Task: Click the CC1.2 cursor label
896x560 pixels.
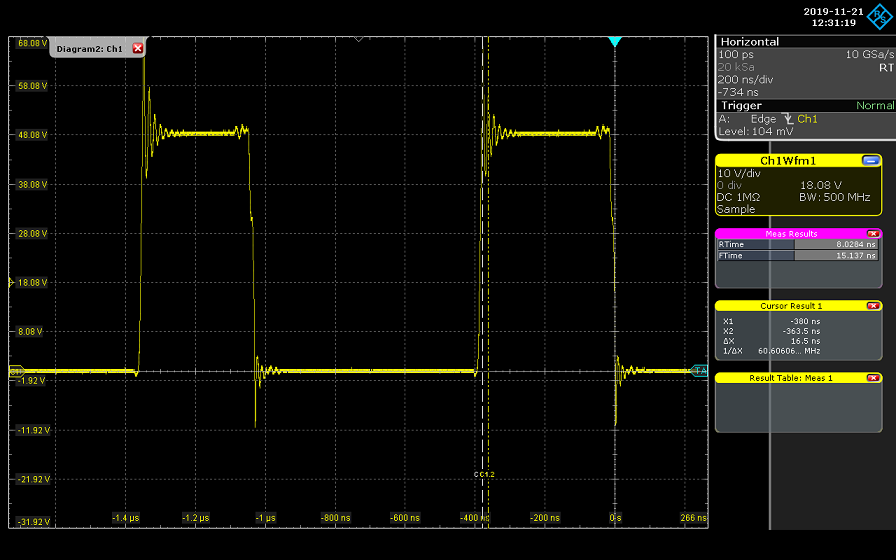Action: tap(484, 474)
